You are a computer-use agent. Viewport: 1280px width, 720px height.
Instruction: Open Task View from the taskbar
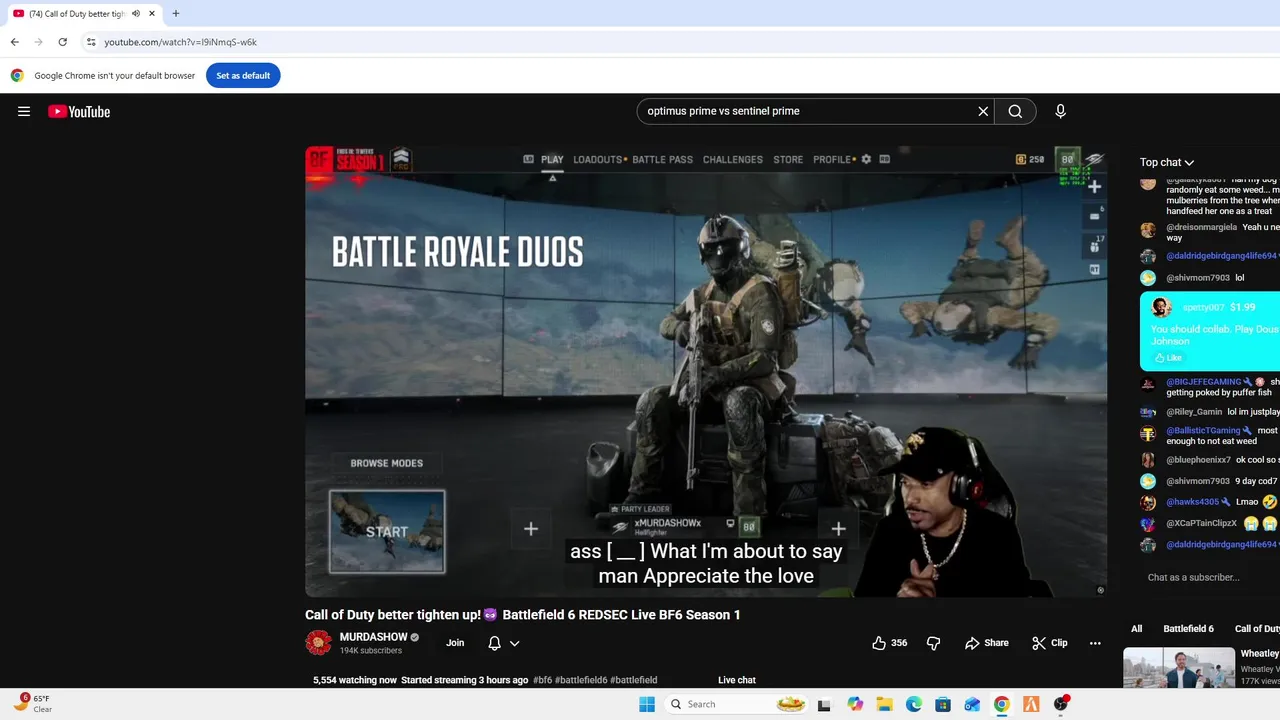824,704
